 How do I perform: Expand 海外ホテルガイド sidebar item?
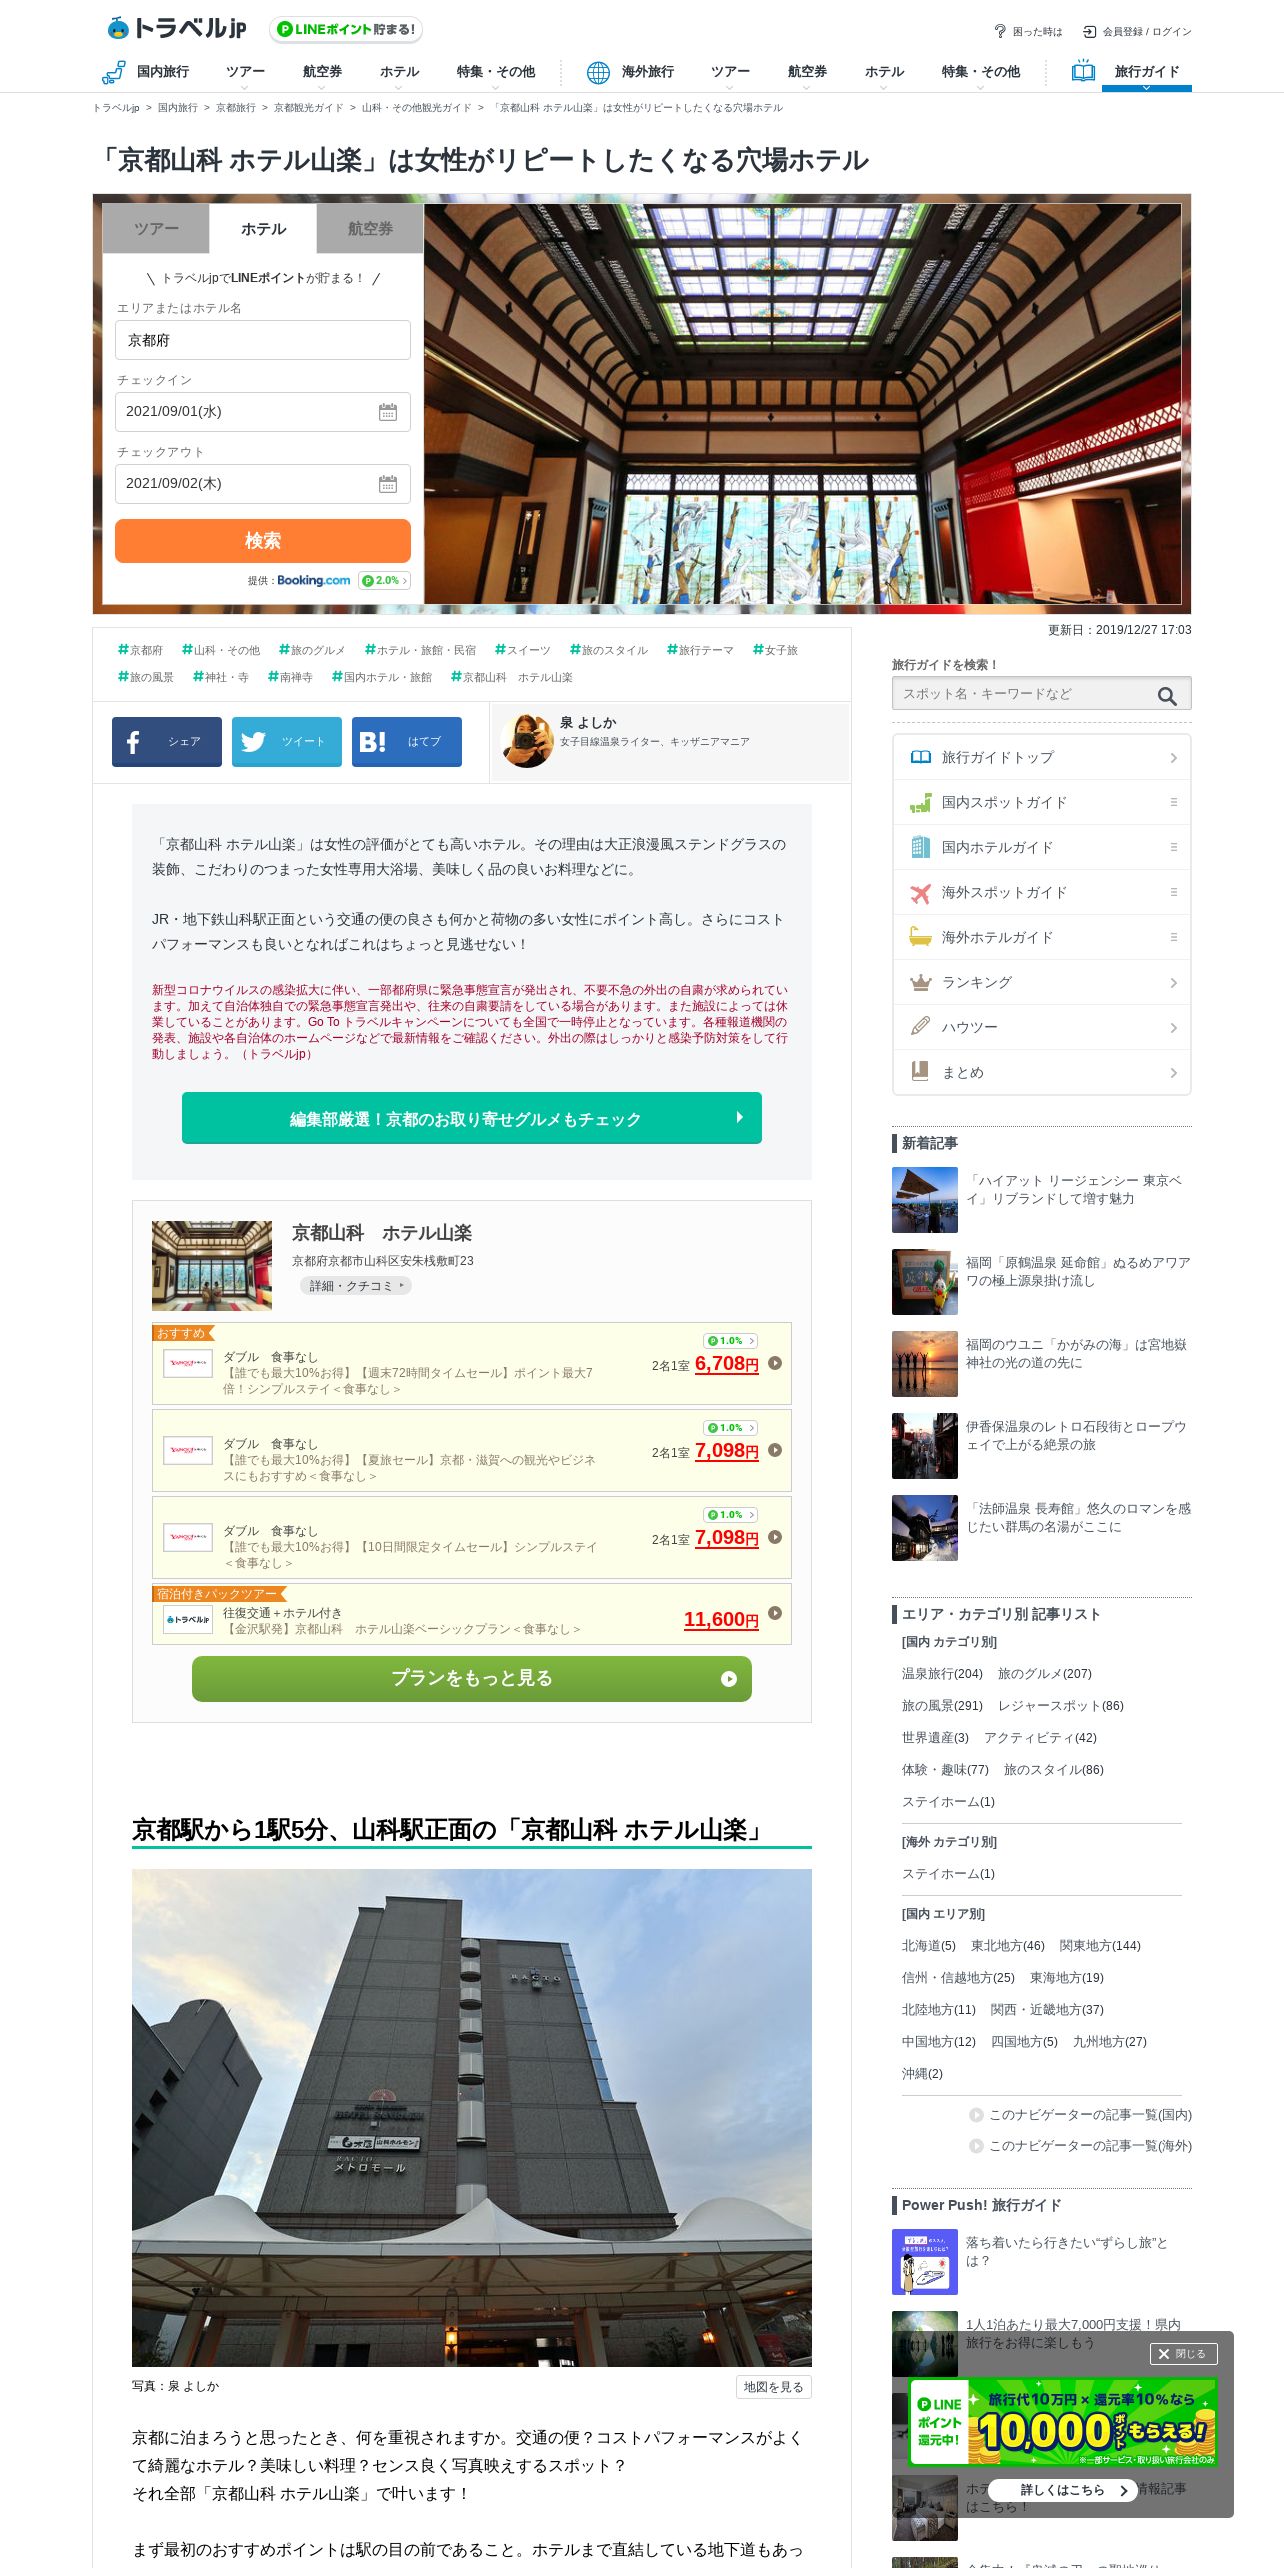tap(1042, 937)
